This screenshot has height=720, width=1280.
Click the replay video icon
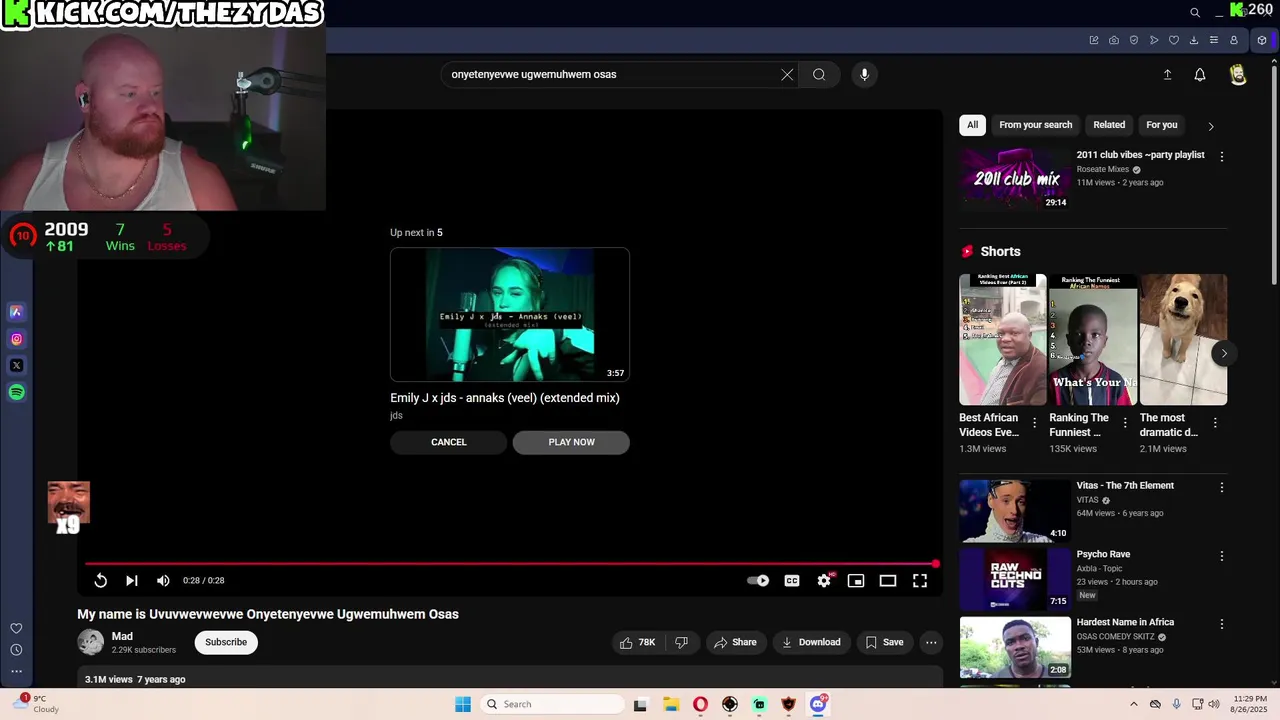tap(101, 581)
